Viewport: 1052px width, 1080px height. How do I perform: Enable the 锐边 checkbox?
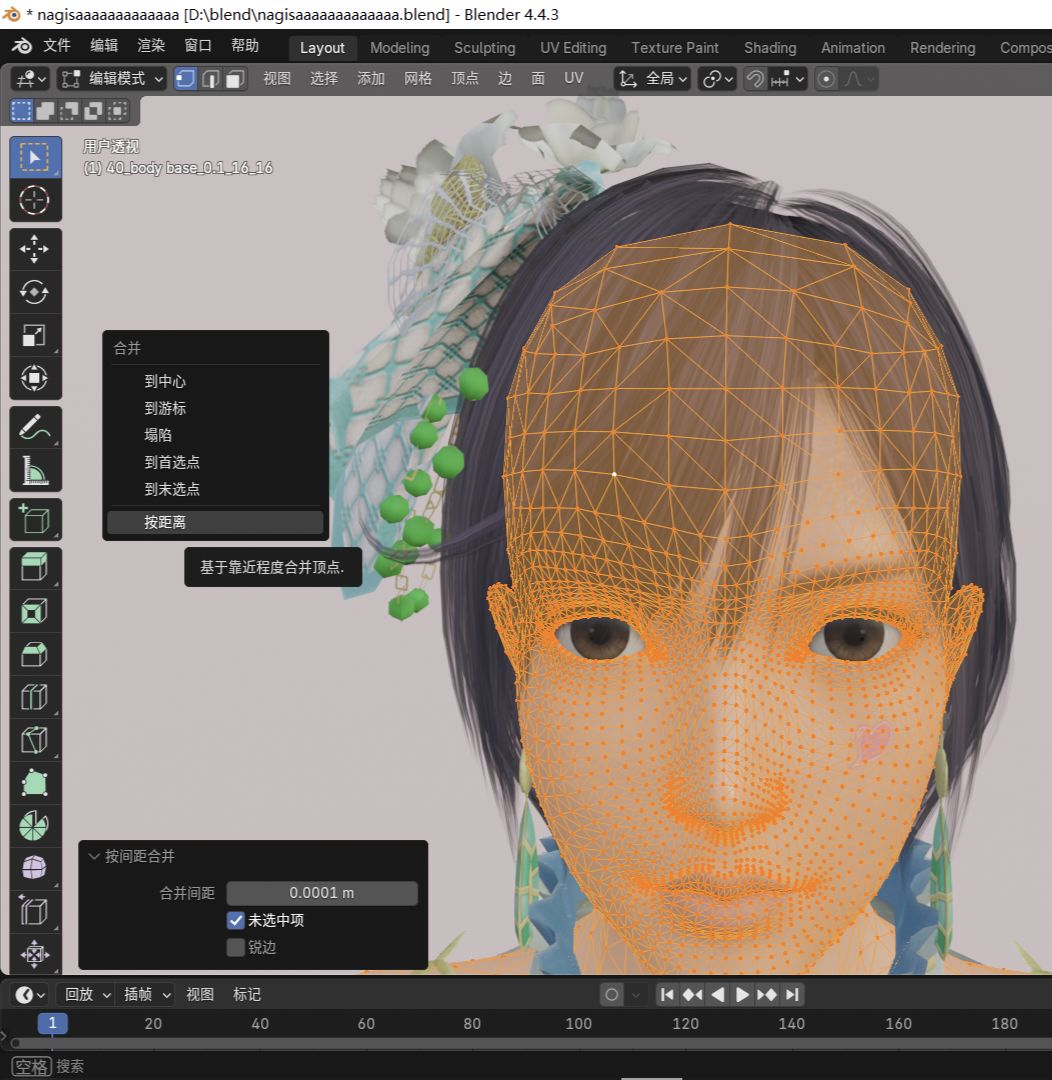tap(236, 947)
